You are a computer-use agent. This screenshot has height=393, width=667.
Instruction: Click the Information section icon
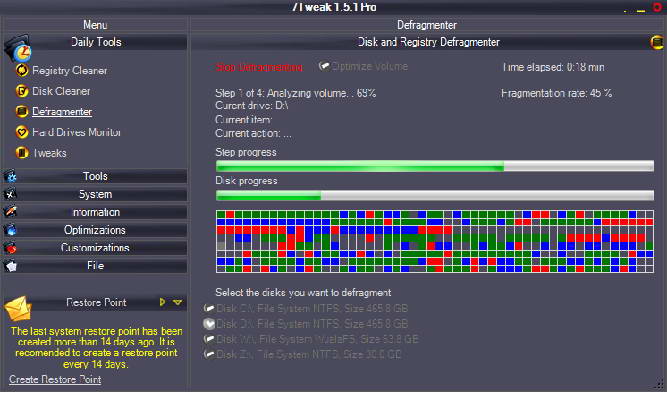click(x=11, y=212)
